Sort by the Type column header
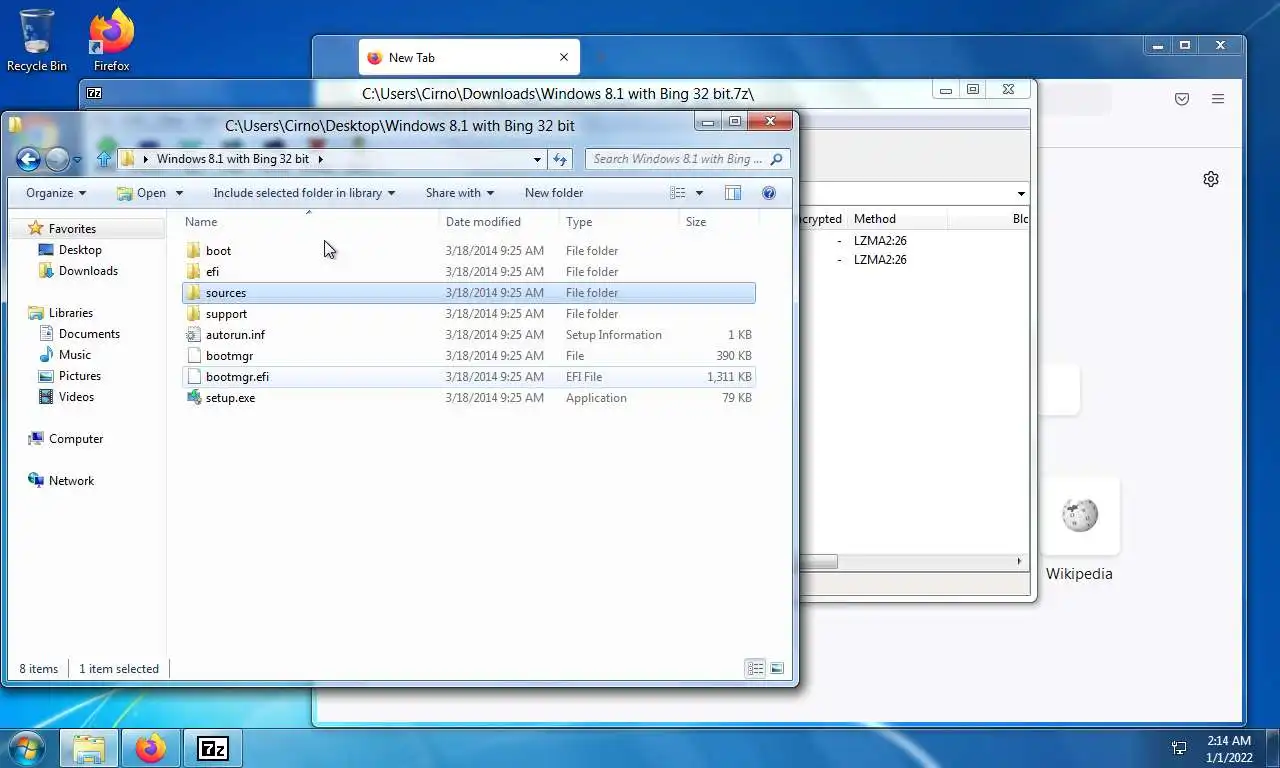1280x768 pixels. 619,222
